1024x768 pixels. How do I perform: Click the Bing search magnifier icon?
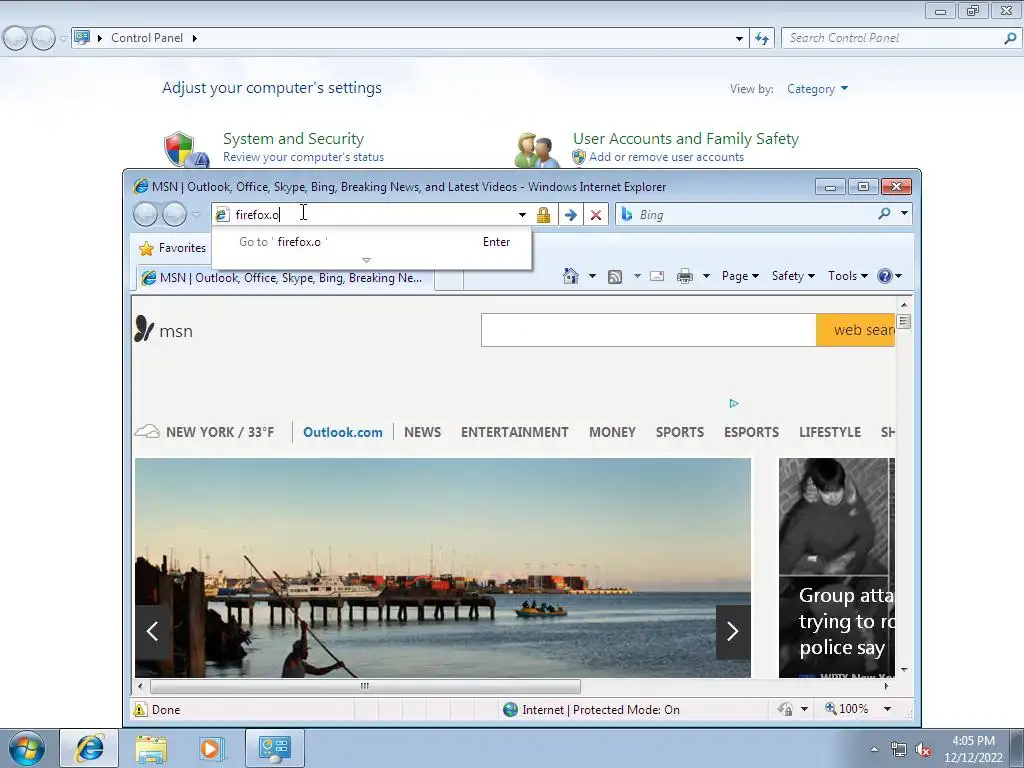[x=884, y=214]
